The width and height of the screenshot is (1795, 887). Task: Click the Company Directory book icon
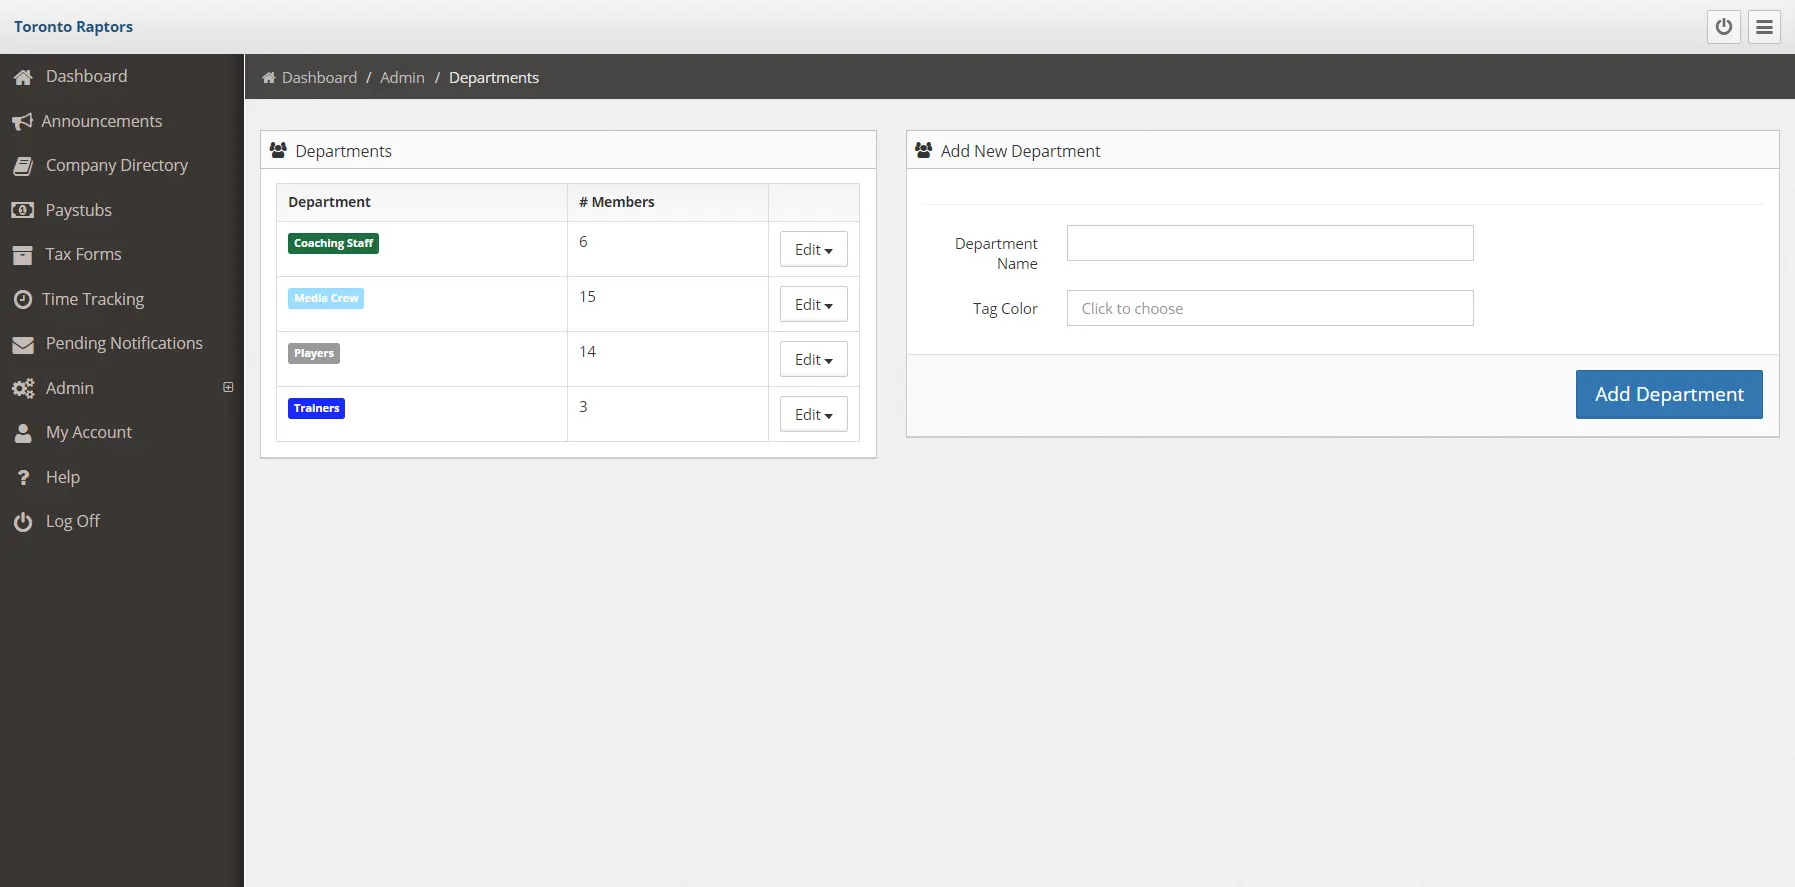coord(22,166)
